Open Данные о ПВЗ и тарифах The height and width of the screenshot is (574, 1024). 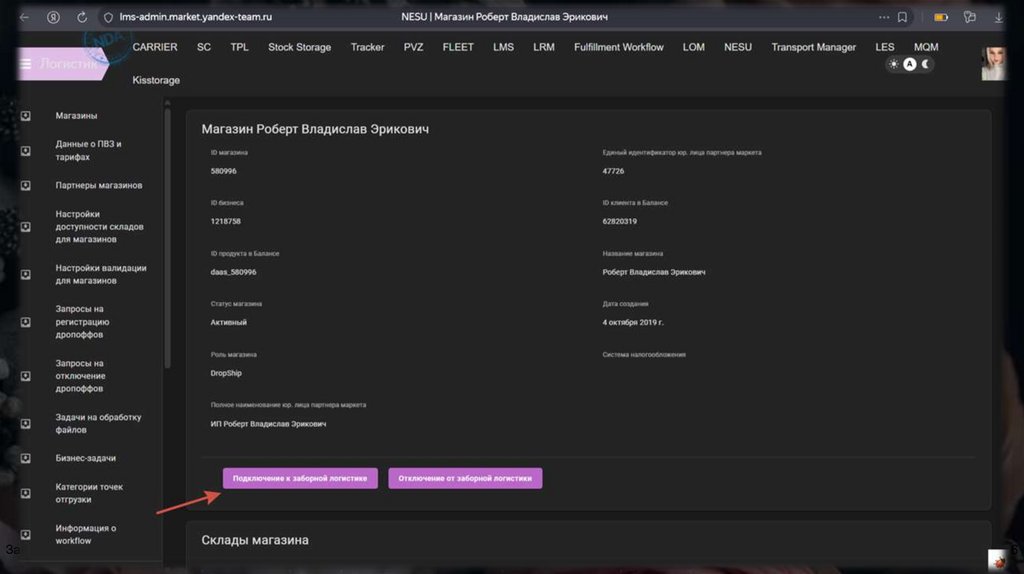click(x=88, y=150)
